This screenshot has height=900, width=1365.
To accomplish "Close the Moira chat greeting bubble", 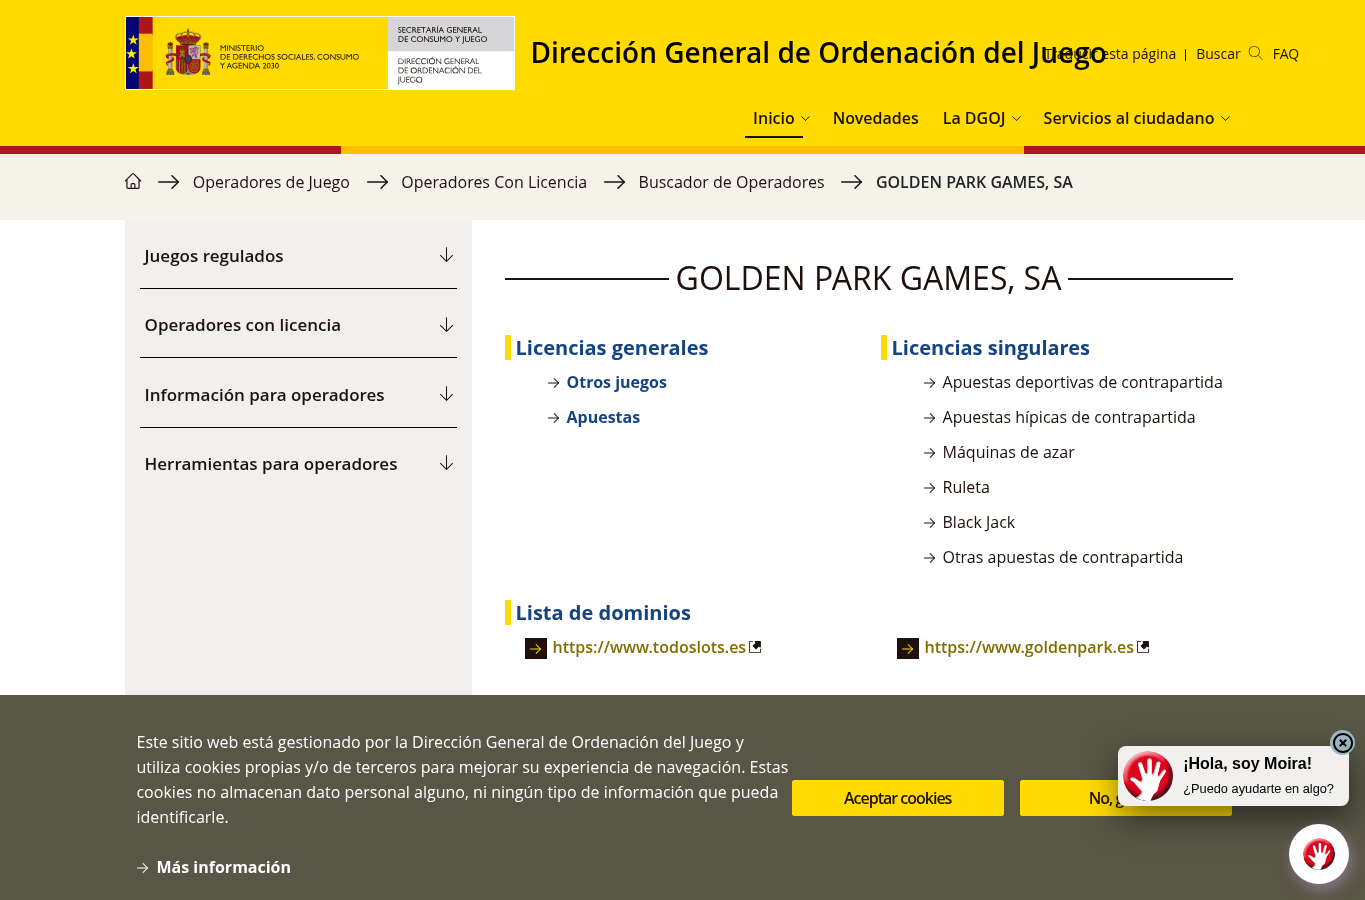I will pos(1342,742).
